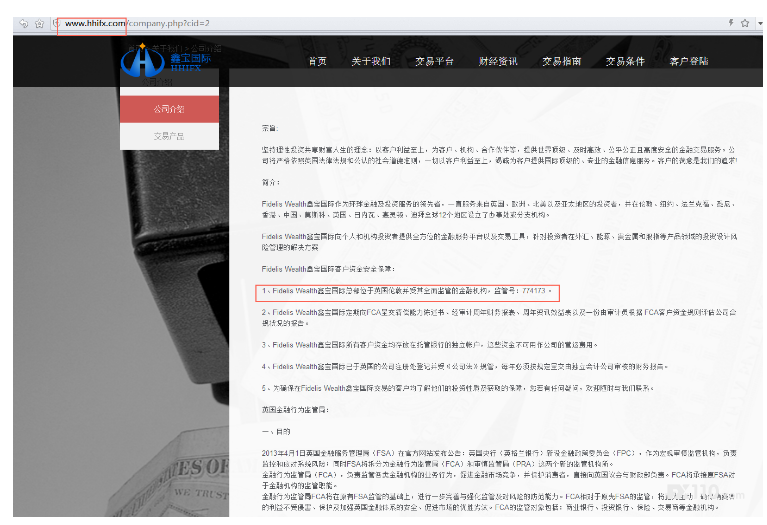
Task: Select the 交易产品 sidebar item
Action: [169, 136]
